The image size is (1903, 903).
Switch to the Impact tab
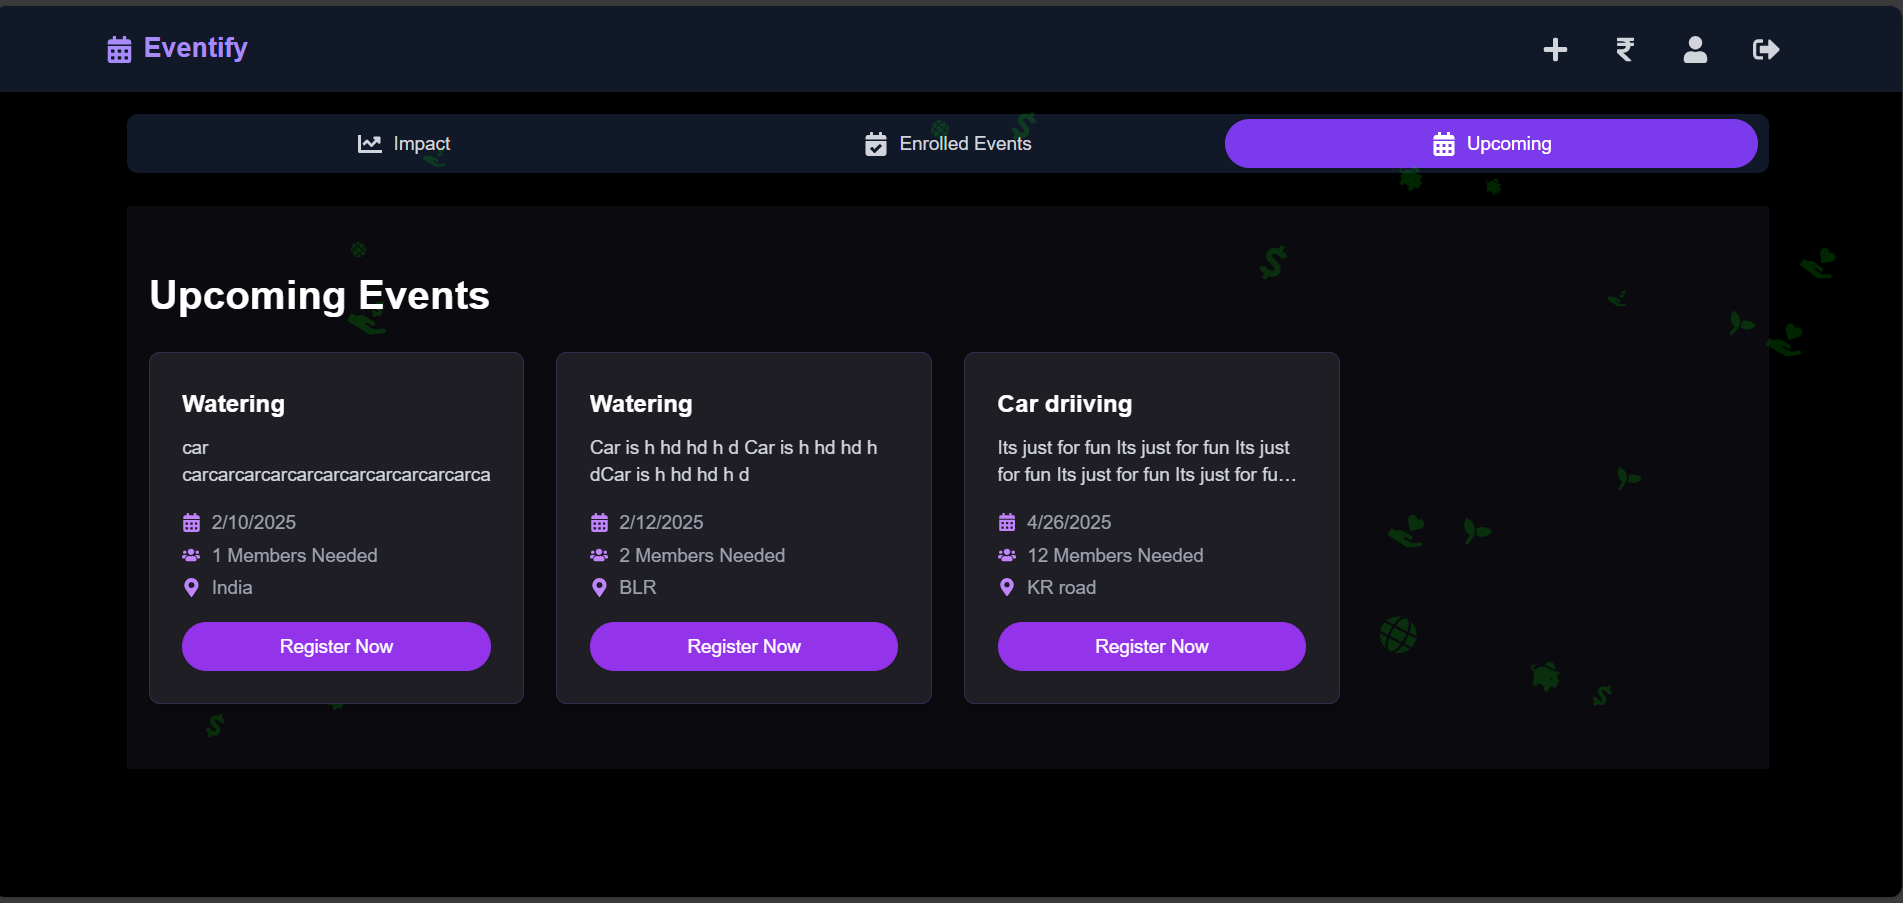(404, 144)
